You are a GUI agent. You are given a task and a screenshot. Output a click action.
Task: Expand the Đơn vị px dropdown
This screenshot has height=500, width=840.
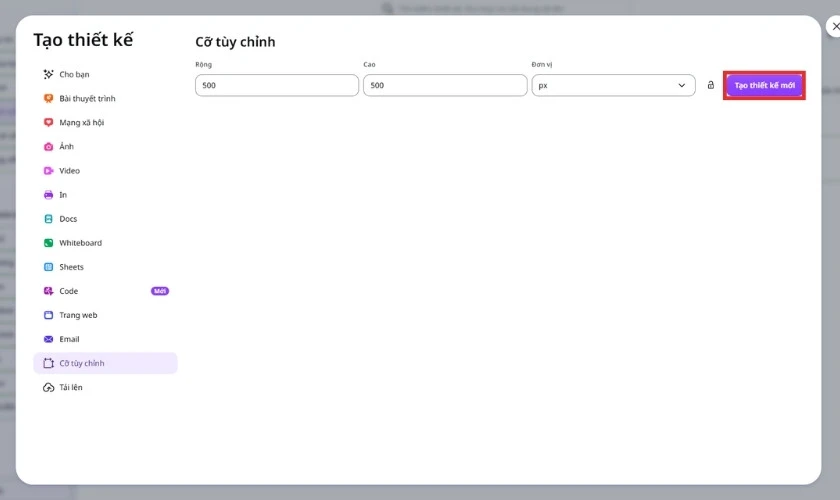point(613,85)
